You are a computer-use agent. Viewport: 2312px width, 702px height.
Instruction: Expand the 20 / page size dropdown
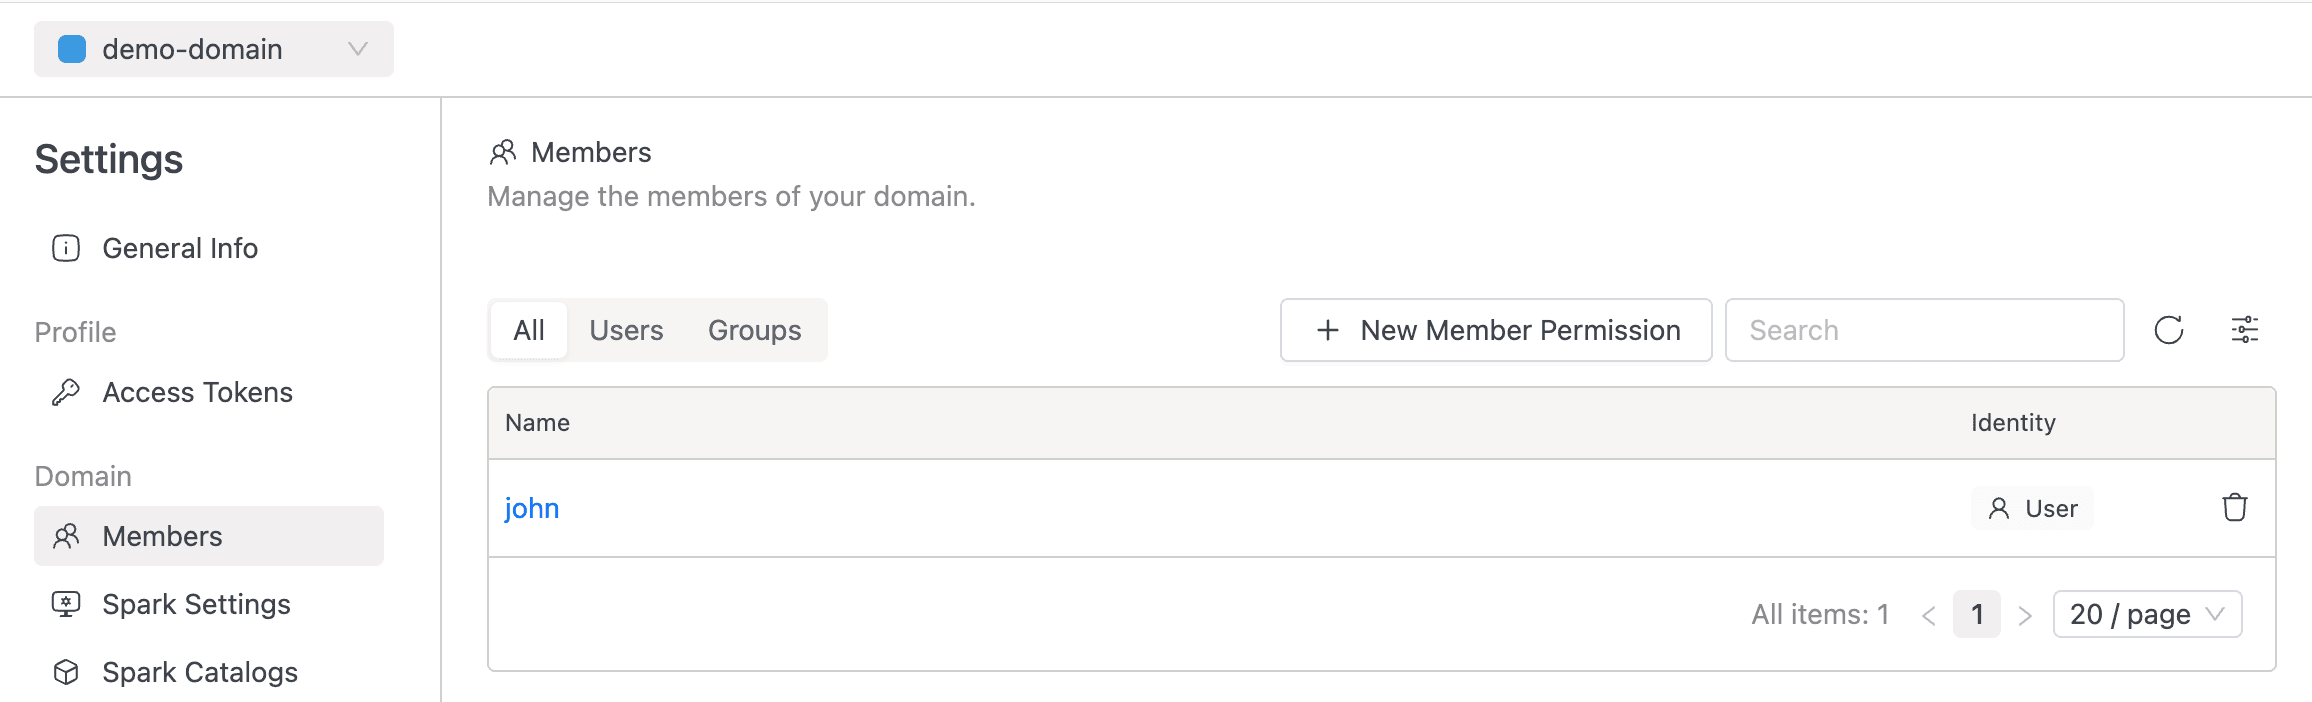pos(2147,614)
